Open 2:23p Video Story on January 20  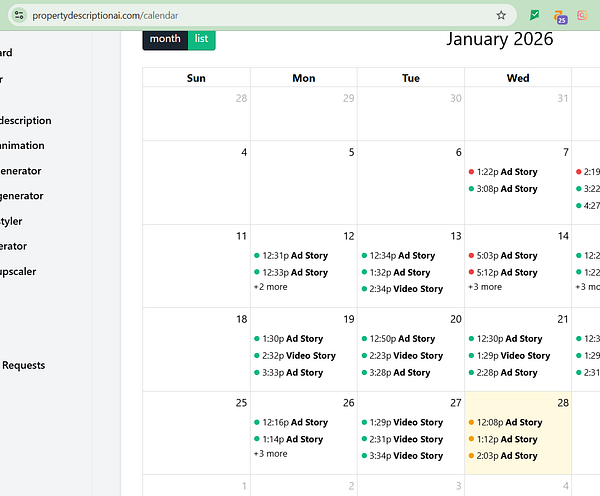(402, 356)
